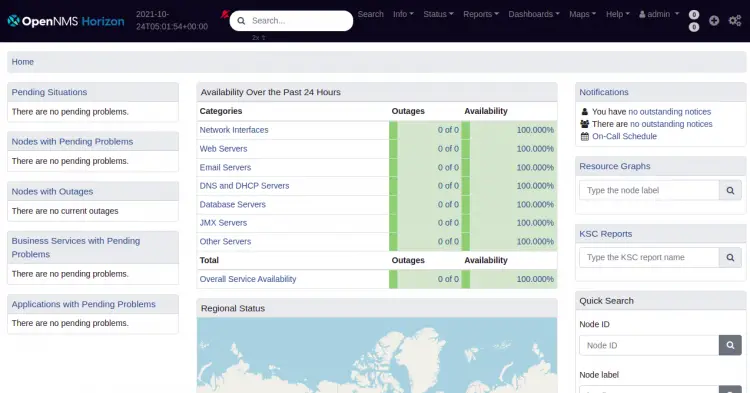Open Web Servers category
The image size is (750, 393).
[x=223, y=149]
